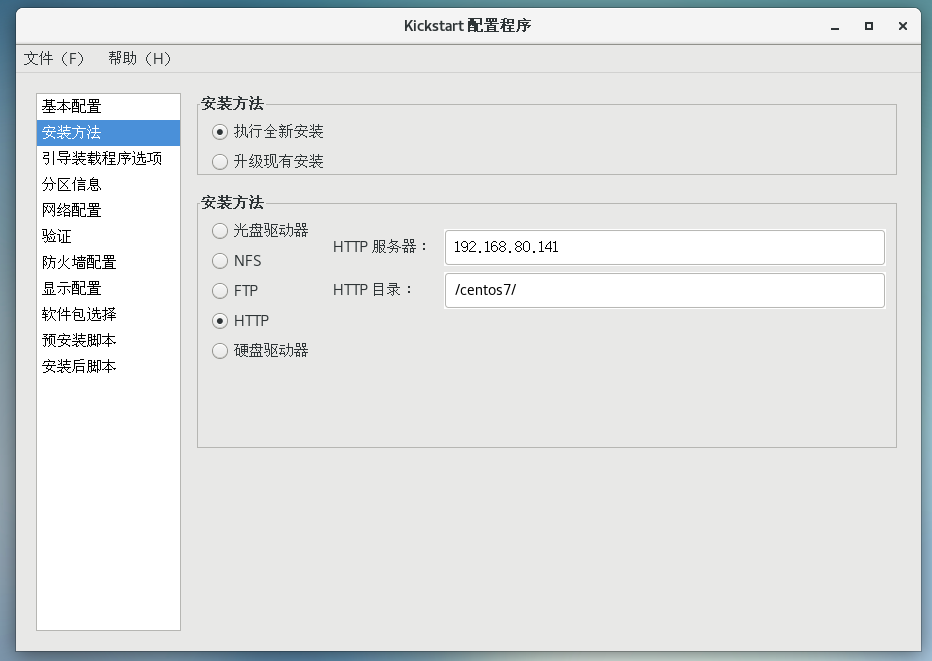Screen dimensions: 932x661
Task: Open 网络配置 section
Action: (108, 210)
